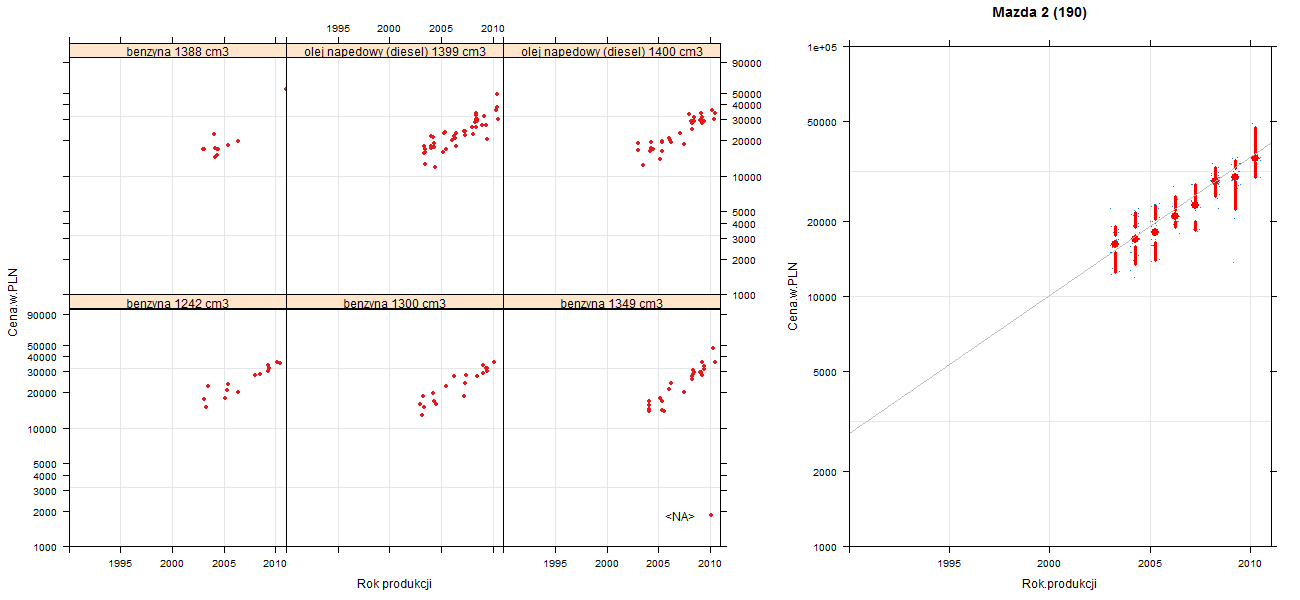This screenshot has height=600, width=1300.
Task: Click "1995" below the benzyna 1349 cm3 panel
Action: pos(555,564)
